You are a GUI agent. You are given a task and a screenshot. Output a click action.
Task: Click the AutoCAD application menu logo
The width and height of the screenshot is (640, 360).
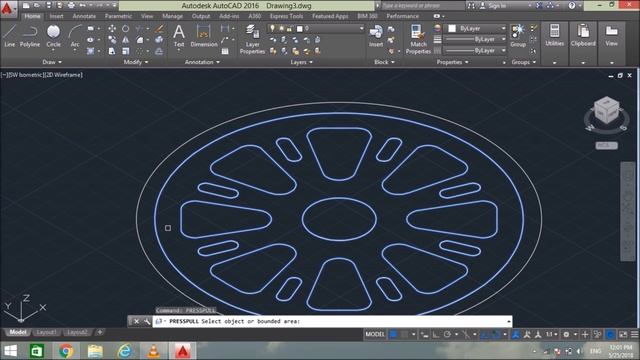(x=7, y=8)
